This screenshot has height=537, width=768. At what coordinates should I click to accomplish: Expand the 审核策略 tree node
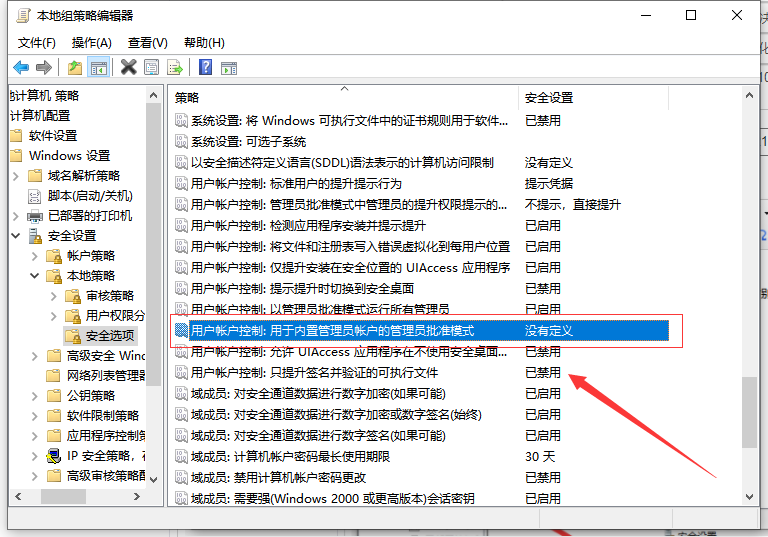coord(53,296)
